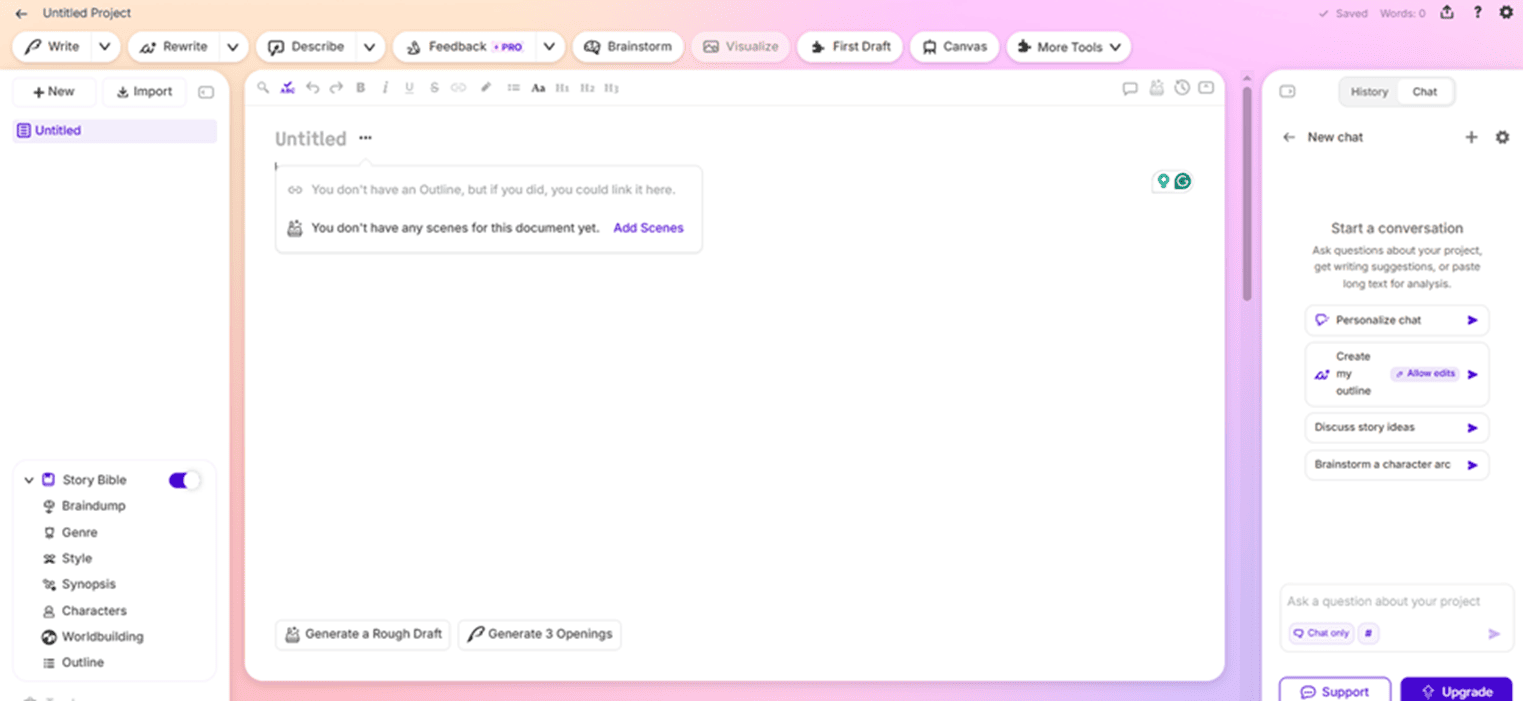The height and width of the screenshot is (701, 1523).
Task: Open the comments speech bubble icon
Action: (1130, 88)
